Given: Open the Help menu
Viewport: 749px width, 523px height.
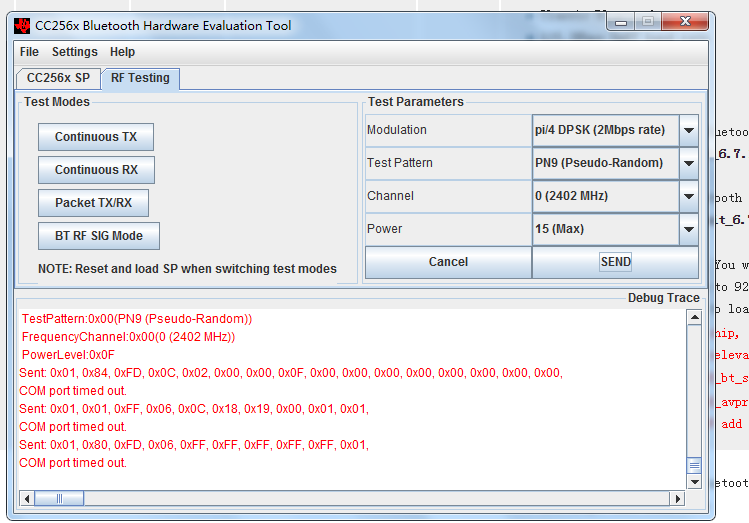Looking at the screenshot, I should coord(122,52).
